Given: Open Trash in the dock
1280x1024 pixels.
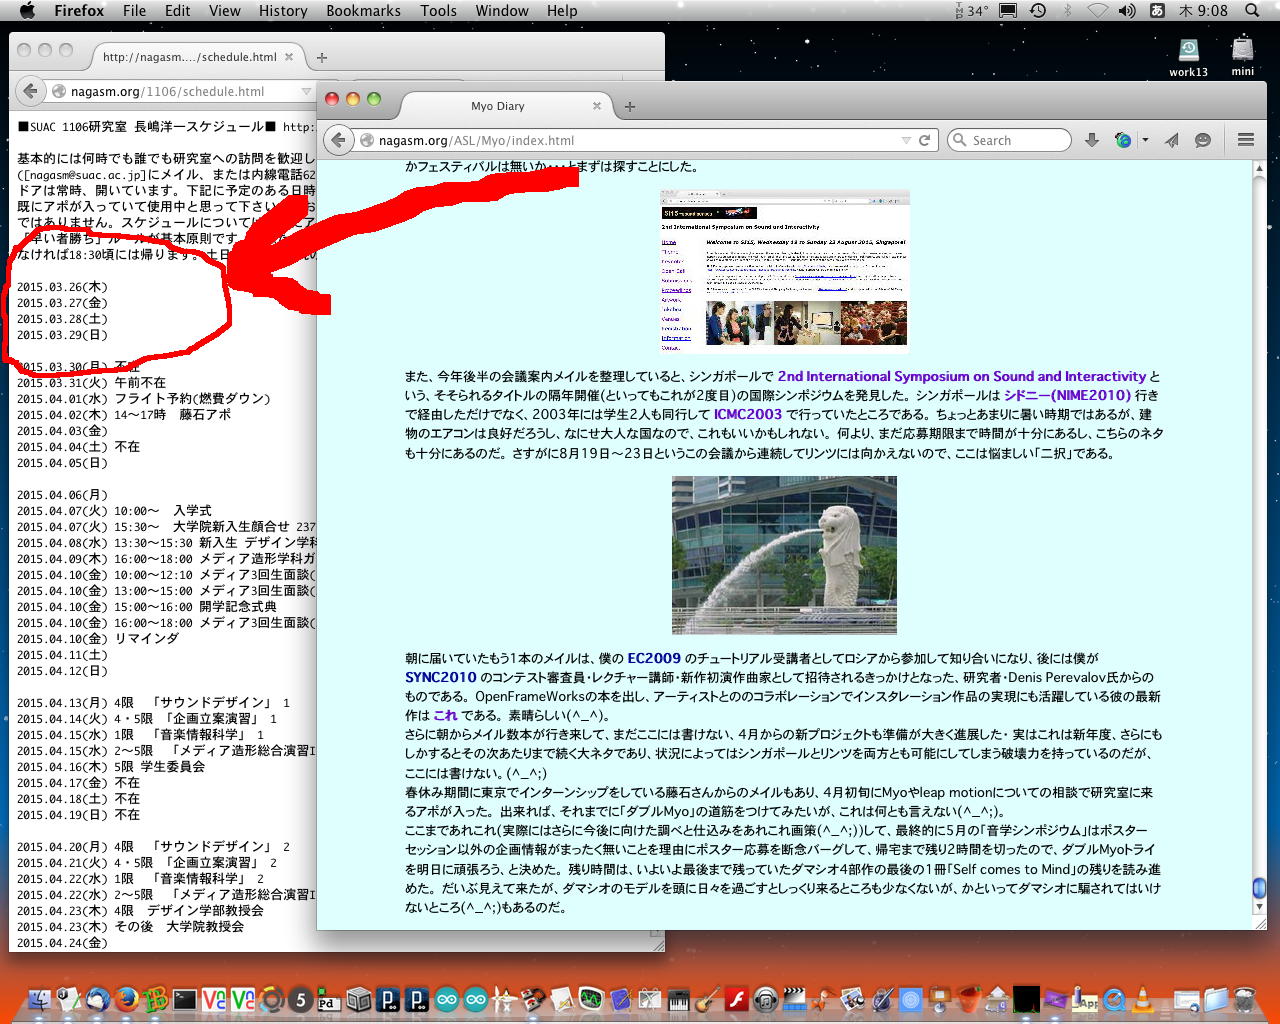Looking at the screenshot, I should [x=1245, y=999].
